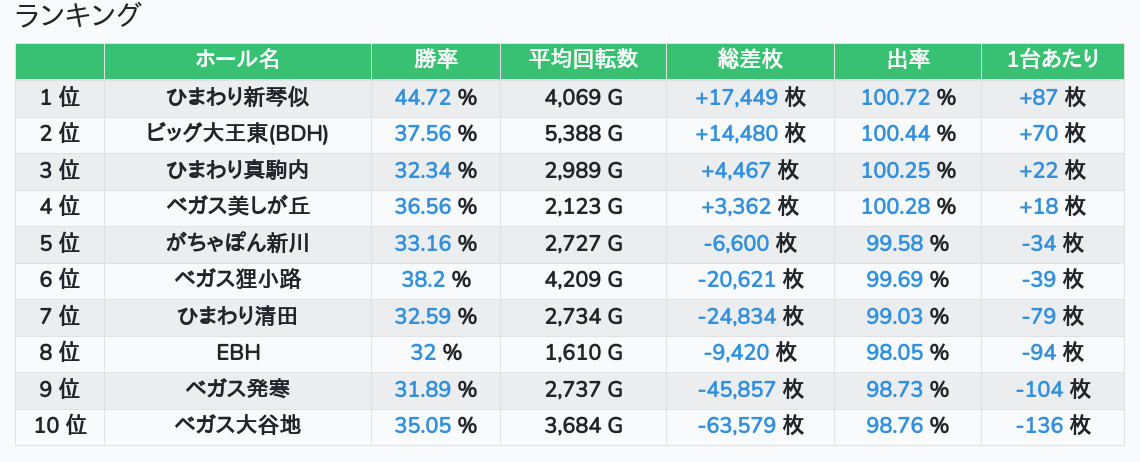This screenshot has height=462, width=1140.
Task: Click the 出率 column header
Action: (907, 60)
